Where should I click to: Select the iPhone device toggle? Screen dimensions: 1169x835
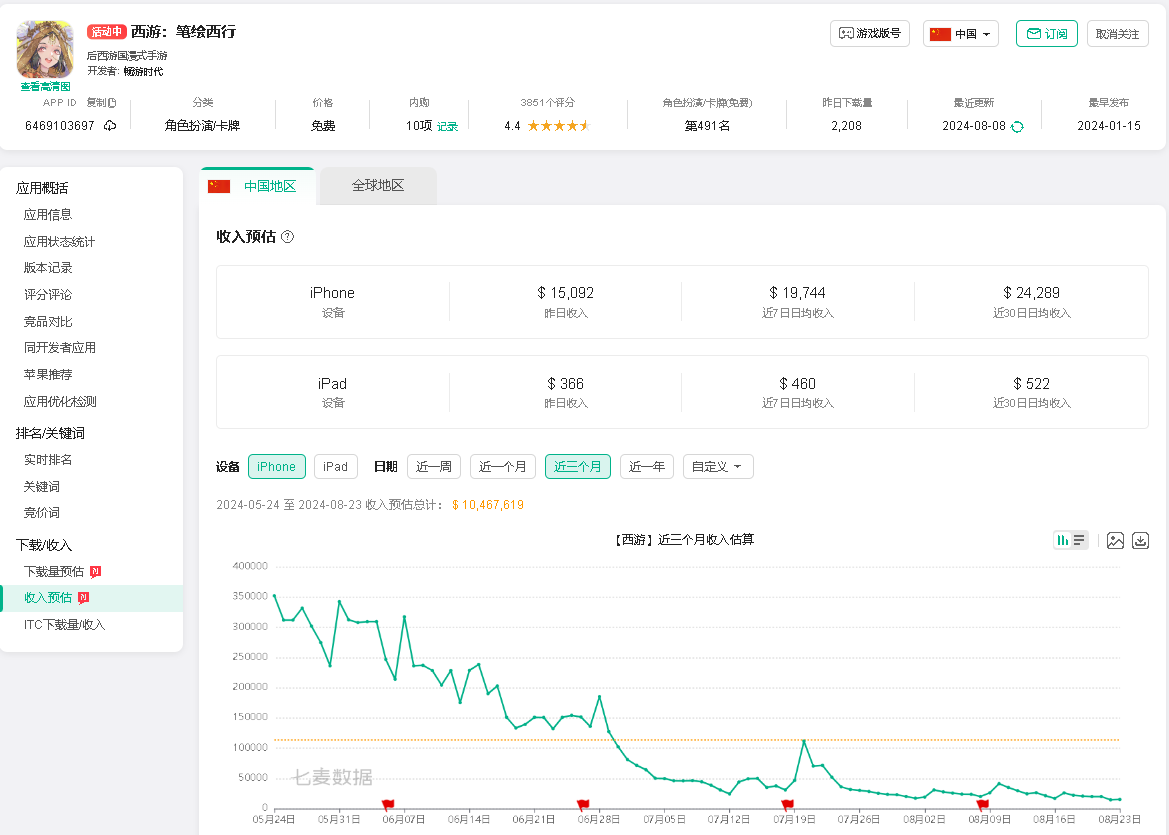(277, 467)
